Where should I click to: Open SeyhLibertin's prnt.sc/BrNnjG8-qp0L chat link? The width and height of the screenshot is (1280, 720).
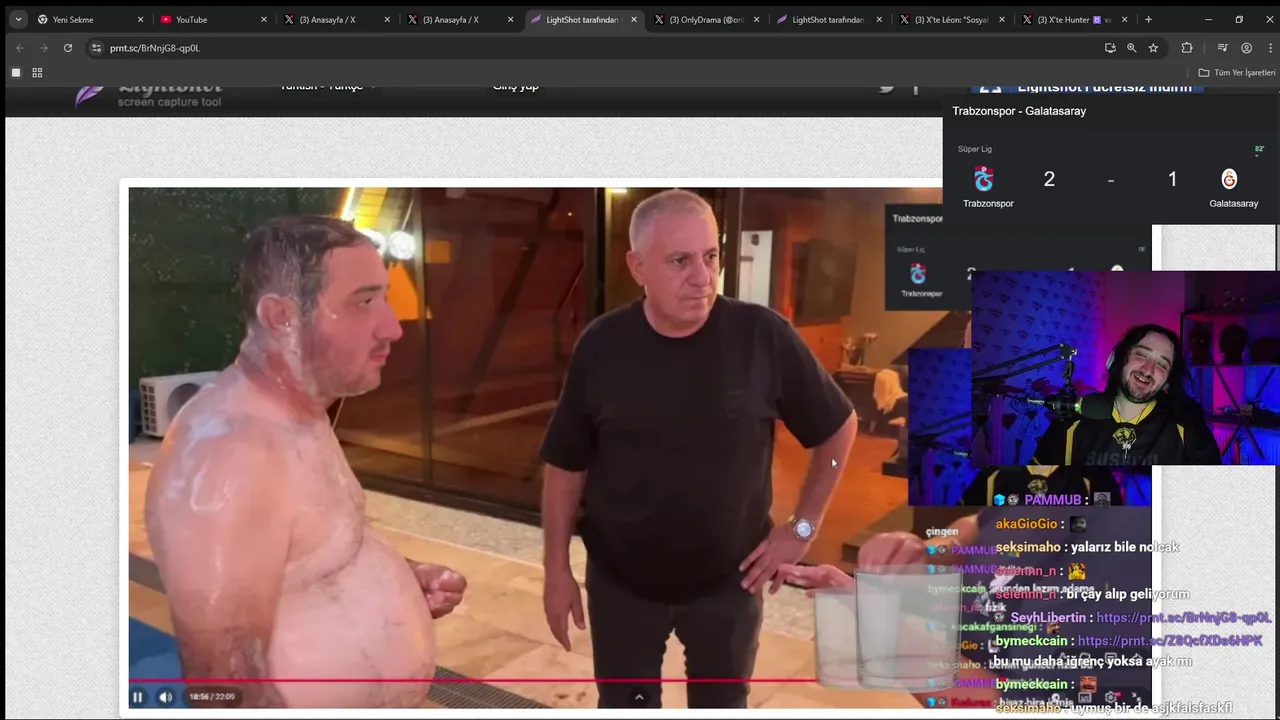(1184, 618)
